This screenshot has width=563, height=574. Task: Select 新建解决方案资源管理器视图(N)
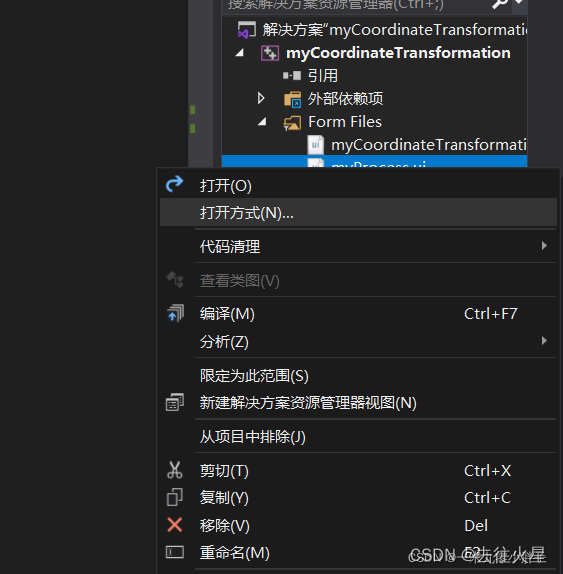pos(358,403)
